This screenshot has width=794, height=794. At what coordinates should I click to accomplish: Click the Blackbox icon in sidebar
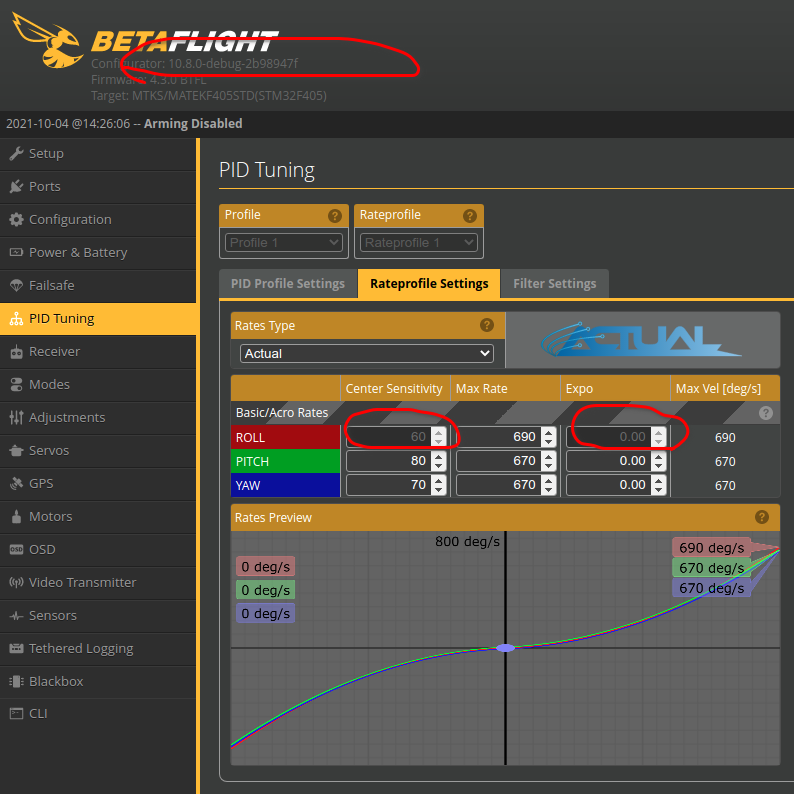pyautogui.click(x=16, y=682)
